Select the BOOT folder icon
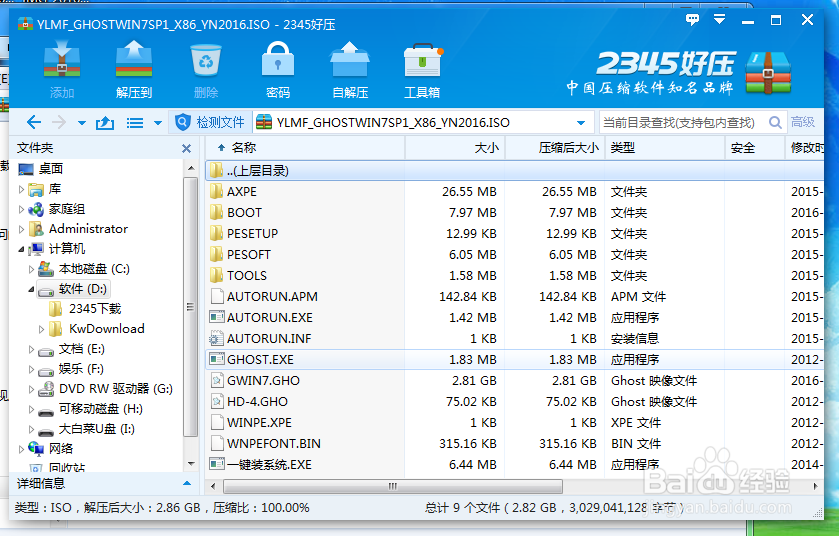 (216, 212)
